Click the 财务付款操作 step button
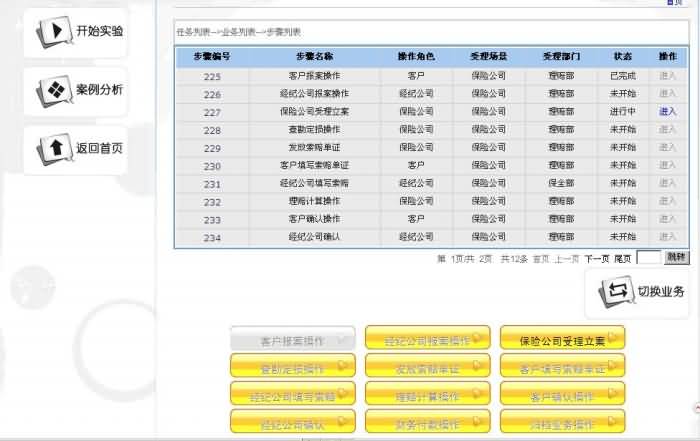Screen dimensions: 700x441 pos(427,422)
